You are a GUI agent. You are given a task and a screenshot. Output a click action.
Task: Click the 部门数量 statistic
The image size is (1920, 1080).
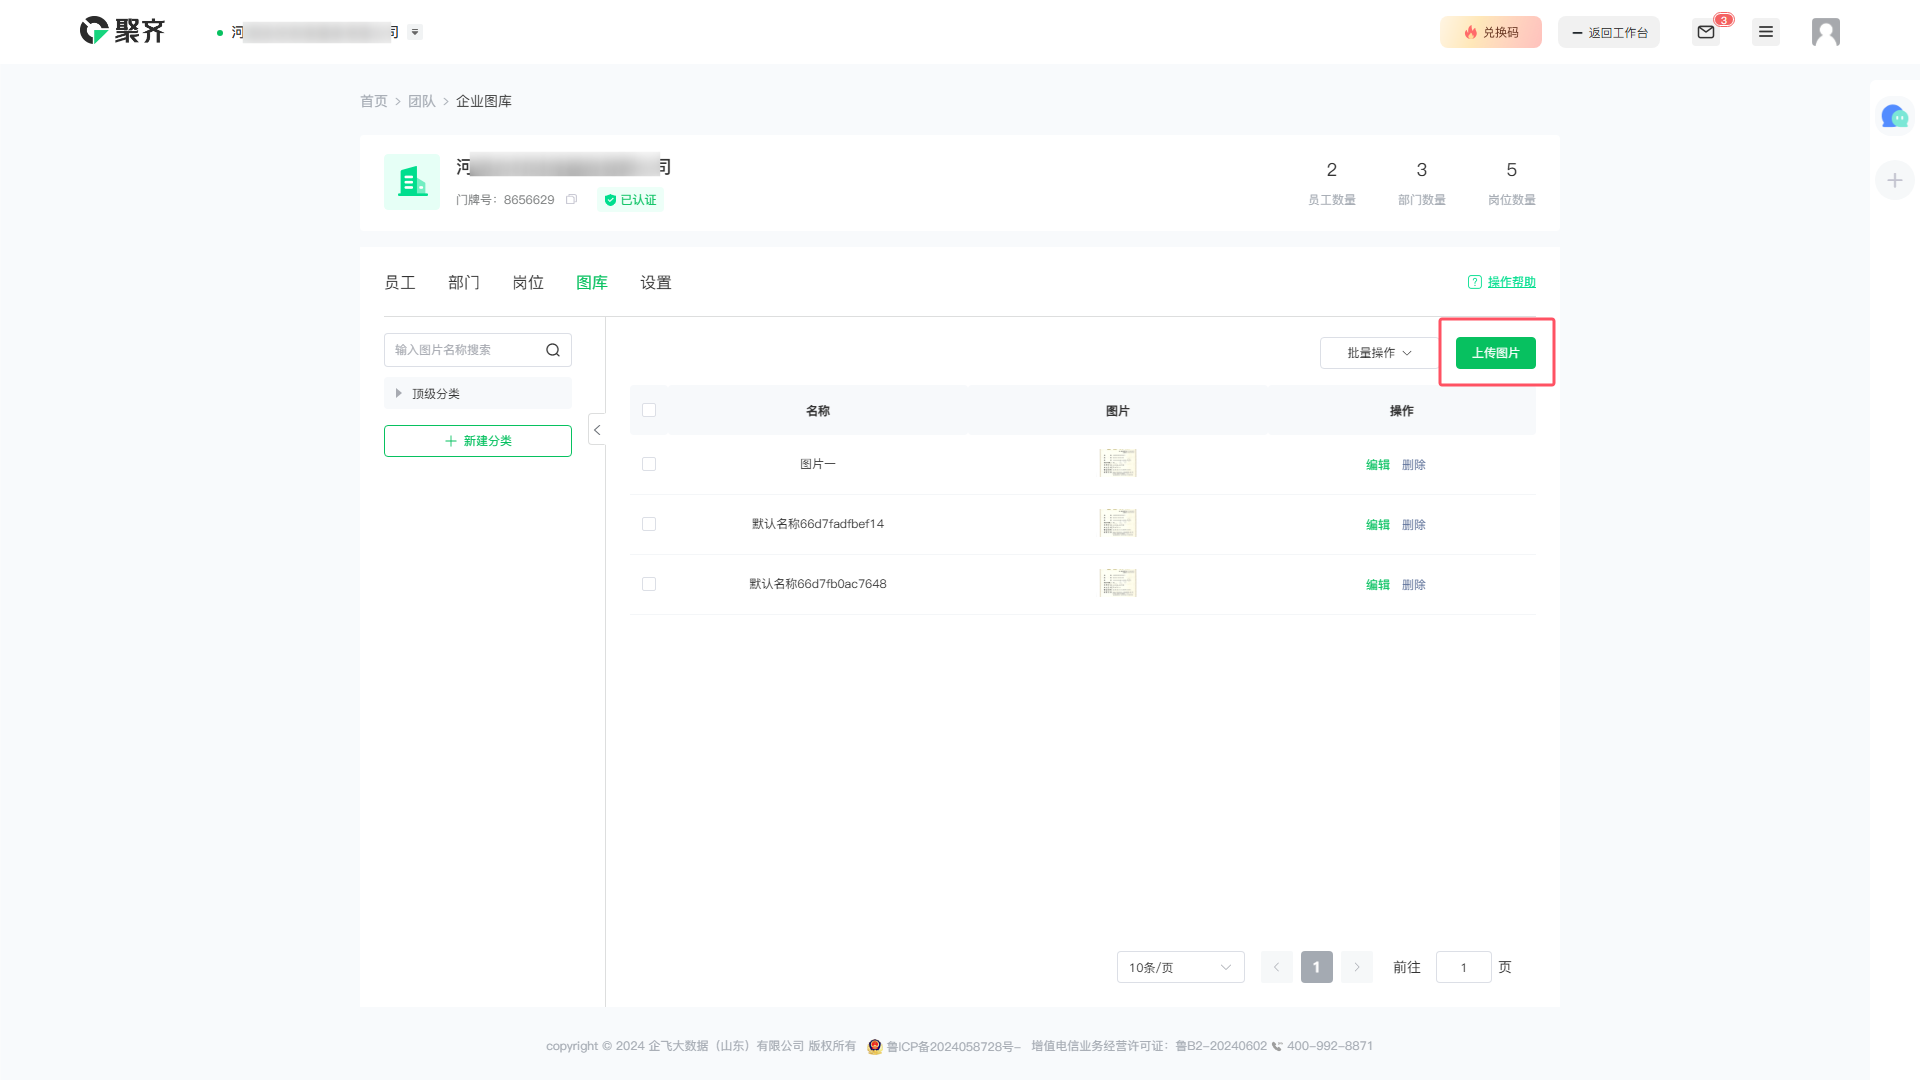click(1422, 183)
